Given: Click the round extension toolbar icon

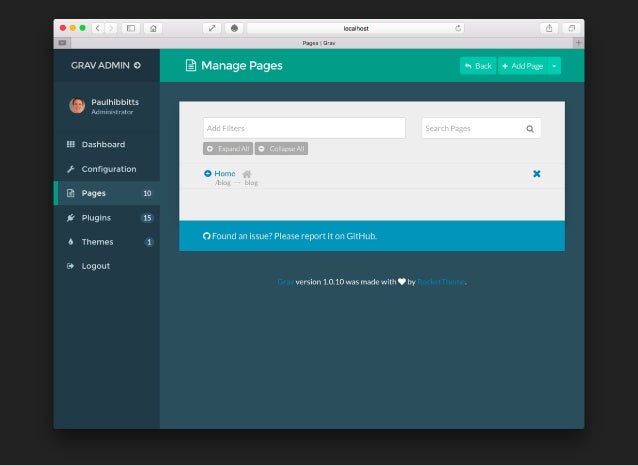Looking at the screenshot, I should coord(234,28).
